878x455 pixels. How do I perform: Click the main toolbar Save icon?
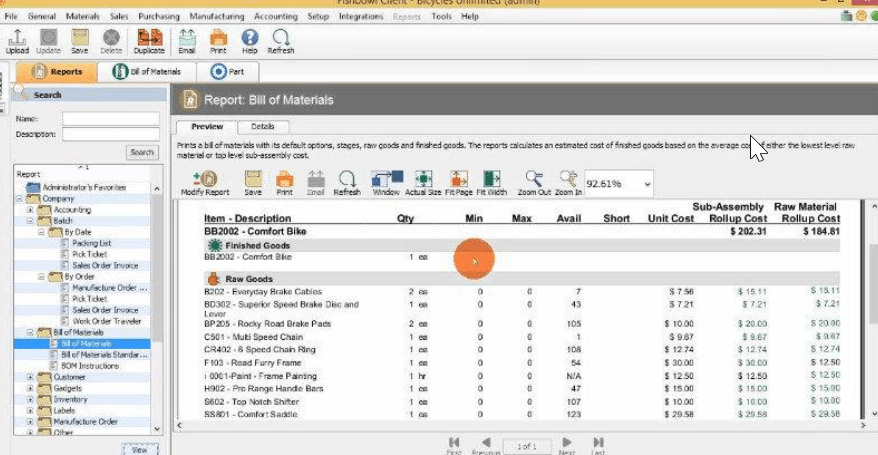(x=80, y=42)
